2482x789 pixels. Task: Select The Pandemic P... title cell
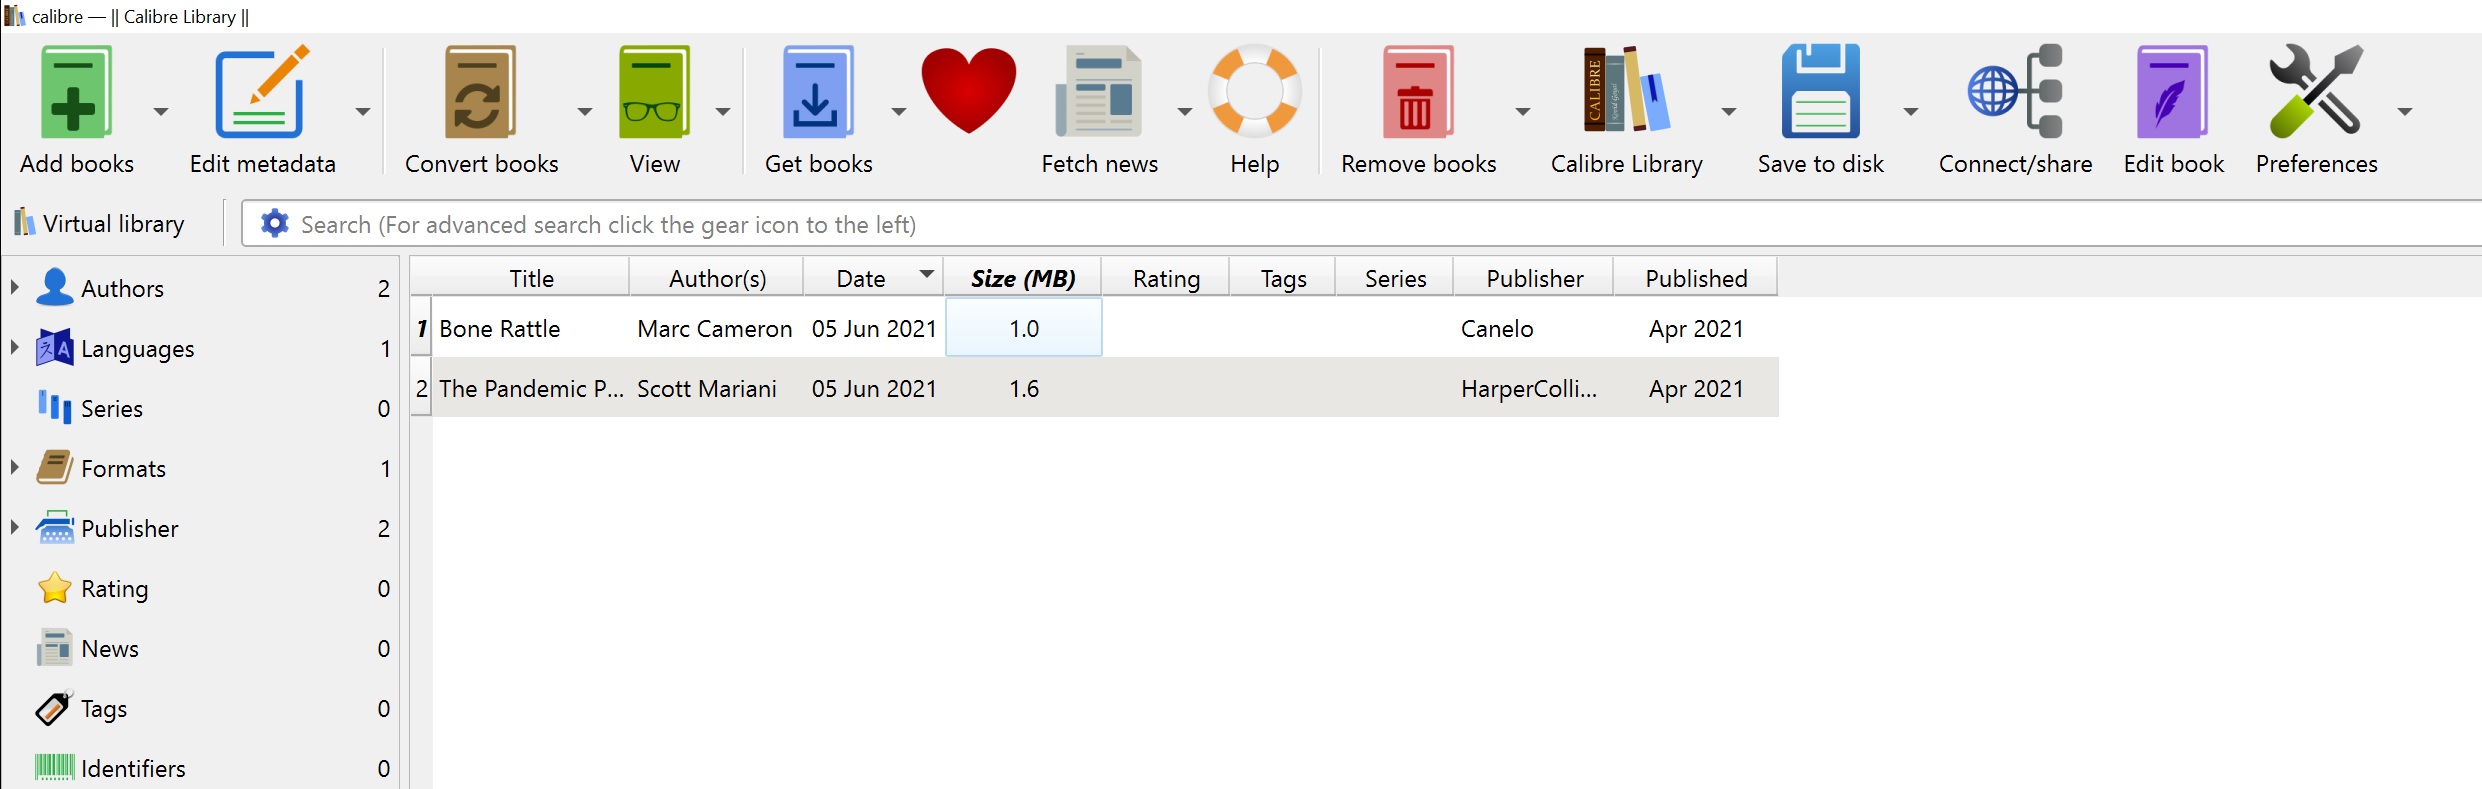531,388
